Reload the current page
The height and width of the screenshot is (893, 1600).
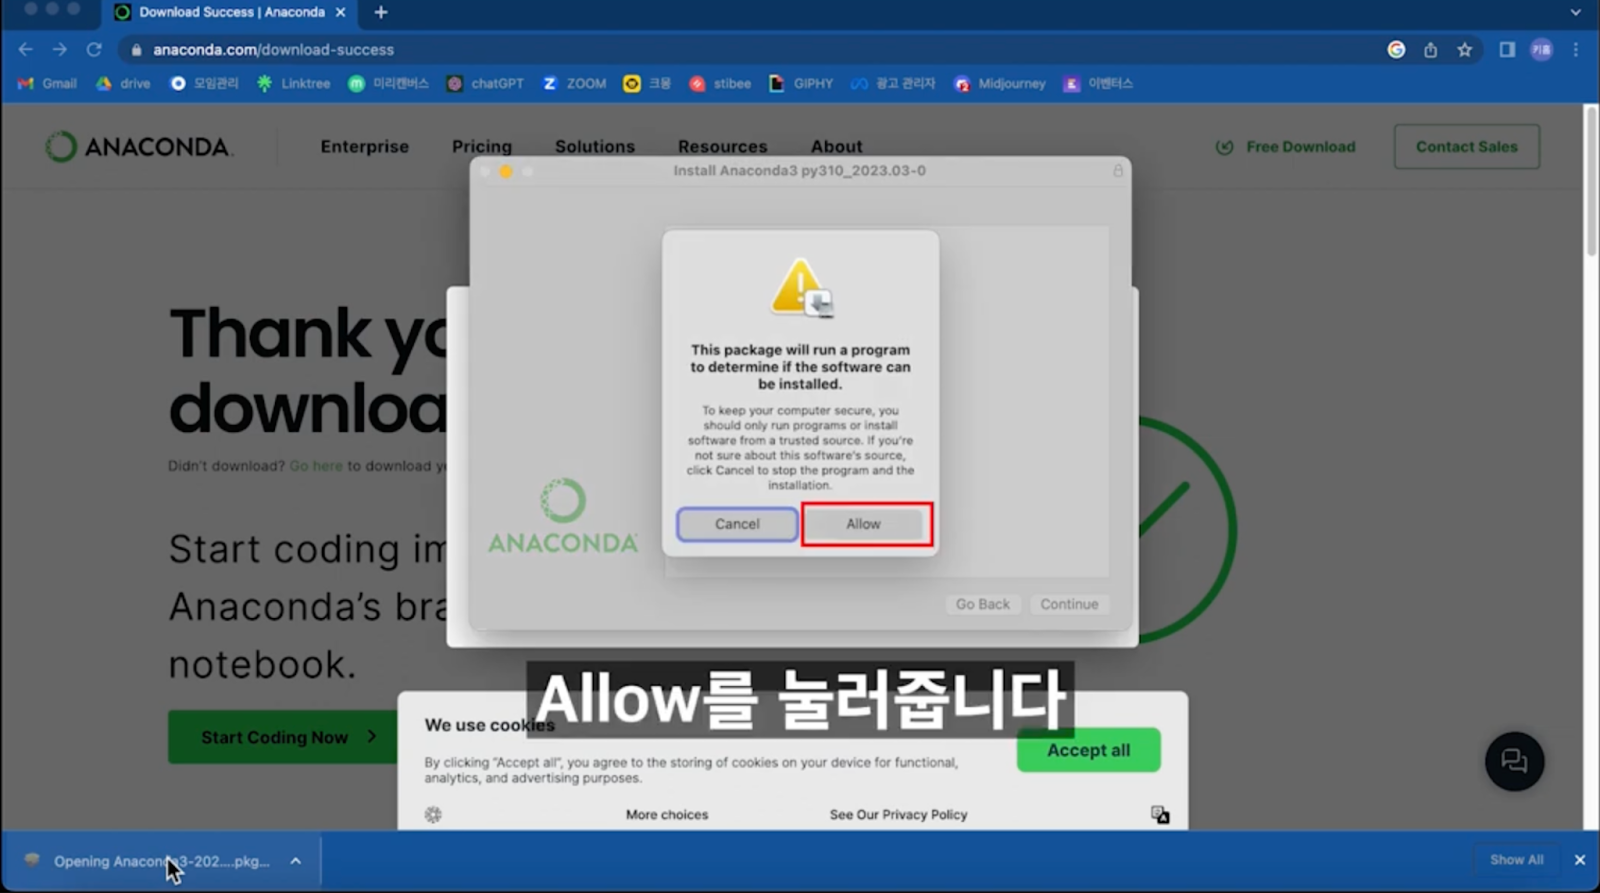94,49
